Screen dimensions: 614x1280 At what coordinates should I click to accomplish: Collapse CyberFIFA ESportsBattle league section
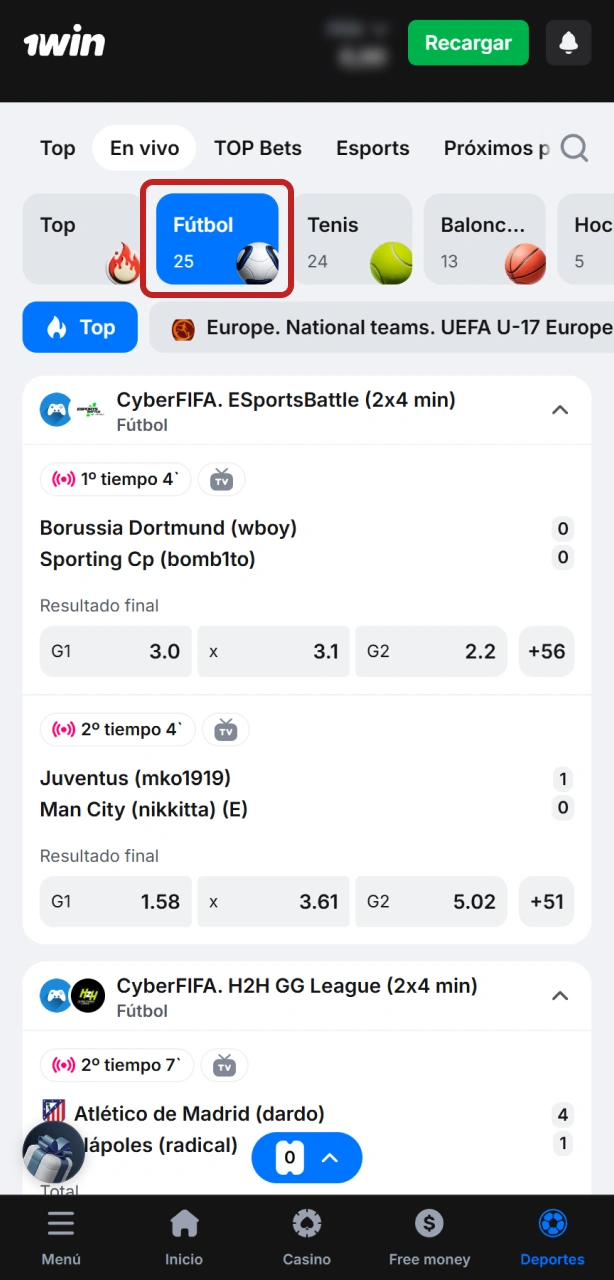[560, 410]
